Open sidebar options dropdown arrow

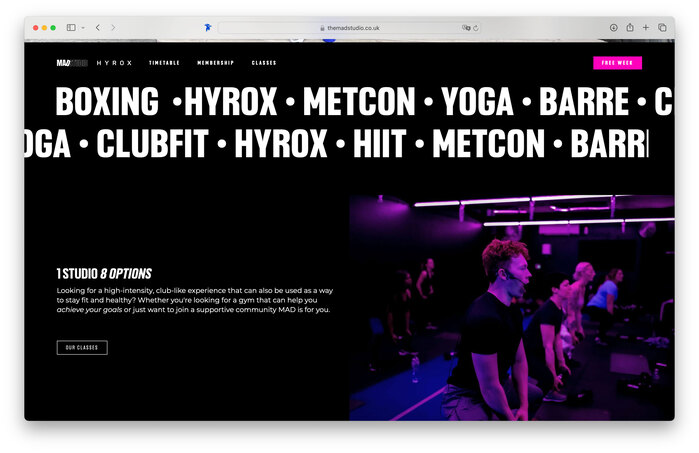[83, 28]
